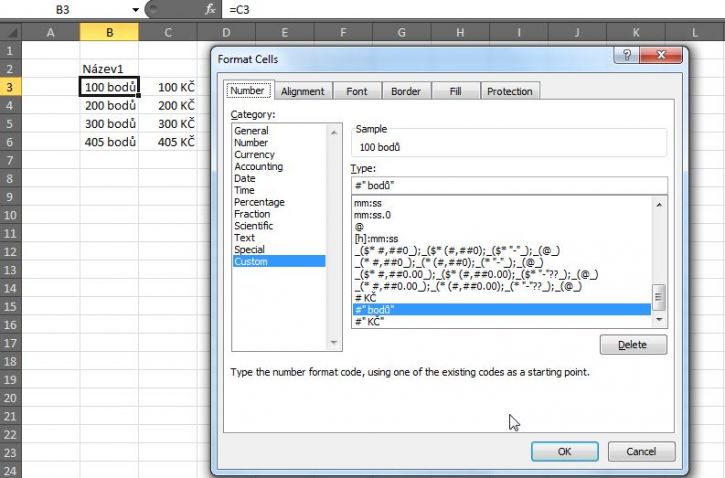The height and width of the screenshot is (478, 725).
Task: Click cell containing 200 bodů
Action: tap(109, 105)
